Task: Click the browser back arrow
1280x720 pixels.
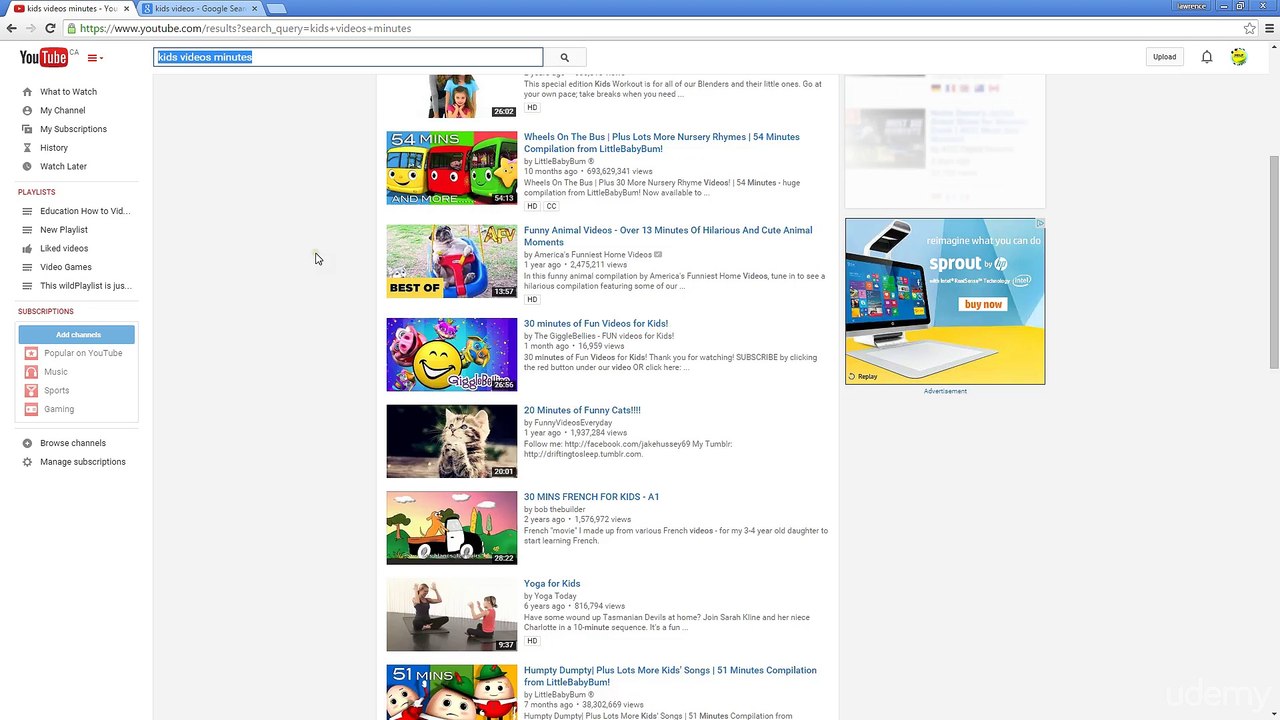Action: pyautogui.click(x=12, y=28)
